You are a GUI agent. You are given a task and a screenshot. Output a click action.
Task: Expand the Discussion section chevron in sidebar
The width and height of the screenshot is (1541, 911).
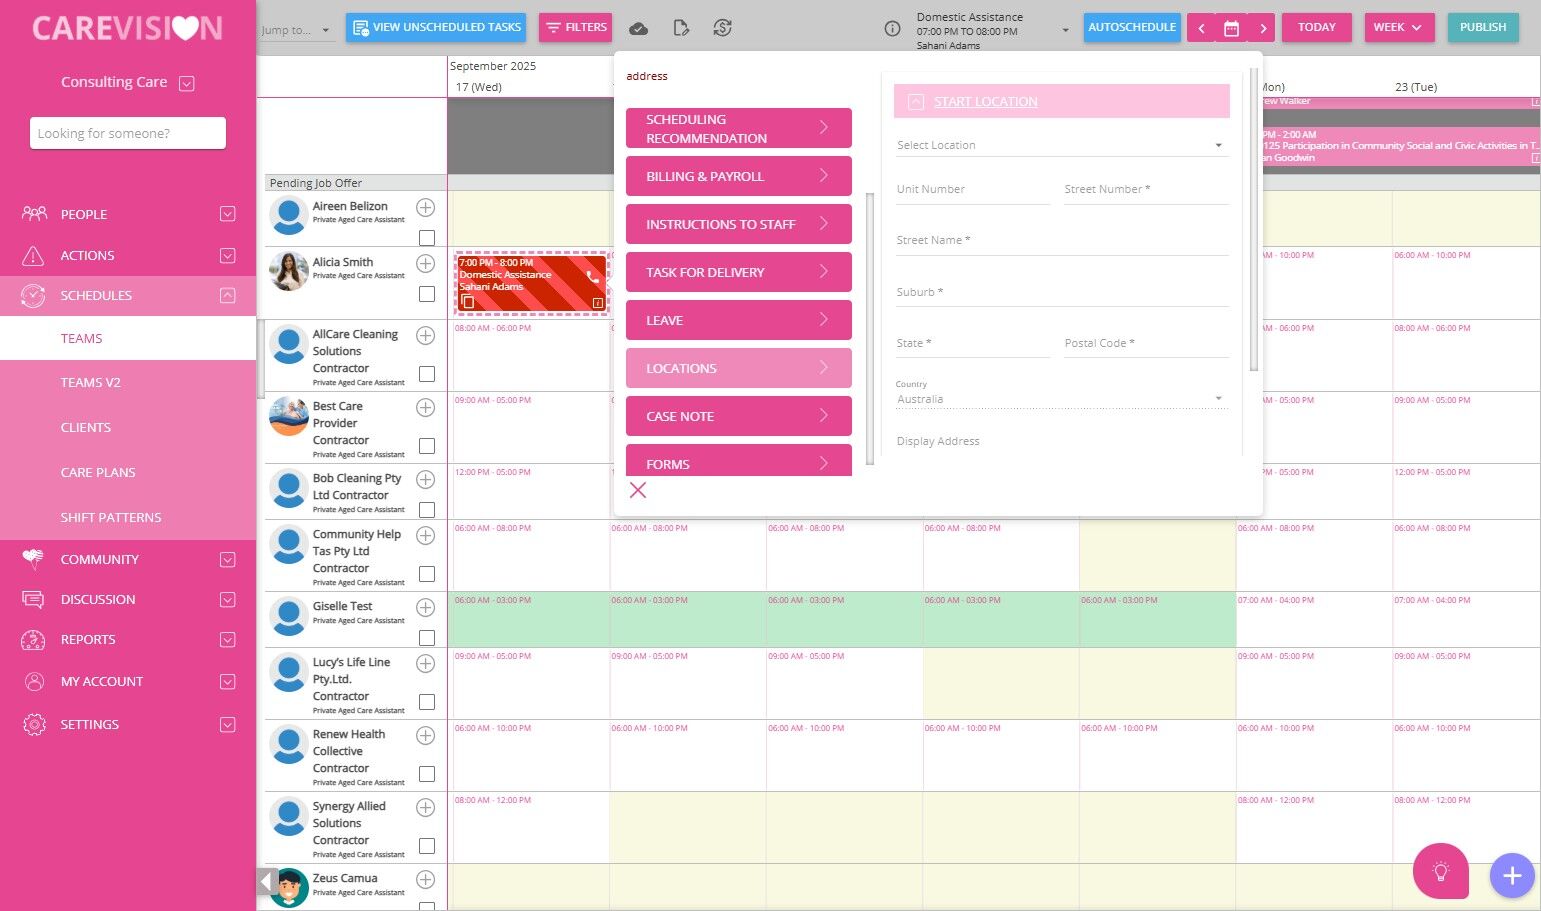[x=228, y=600]
